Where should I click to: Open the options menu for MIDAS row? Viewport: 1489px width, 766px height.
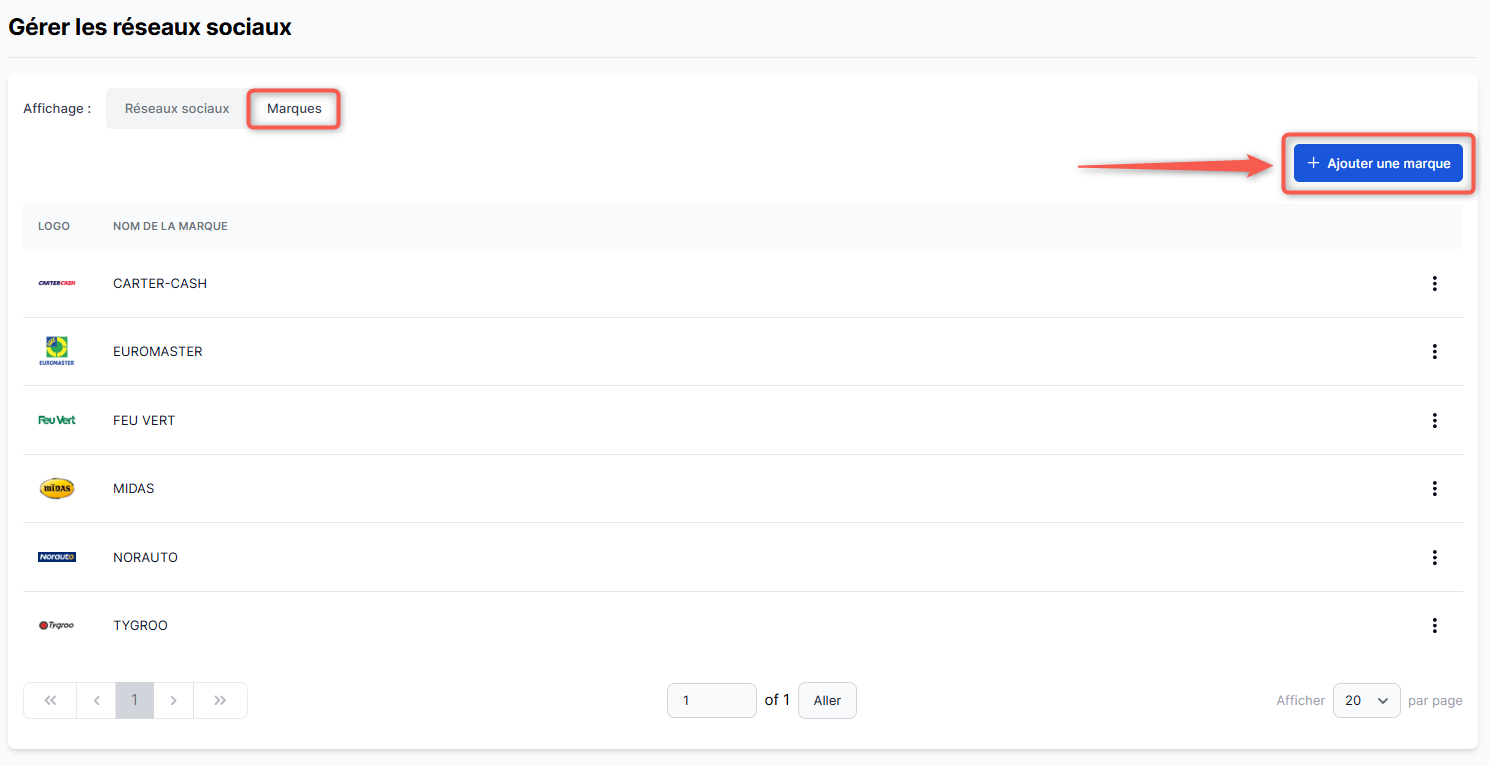coord(1434,489)
